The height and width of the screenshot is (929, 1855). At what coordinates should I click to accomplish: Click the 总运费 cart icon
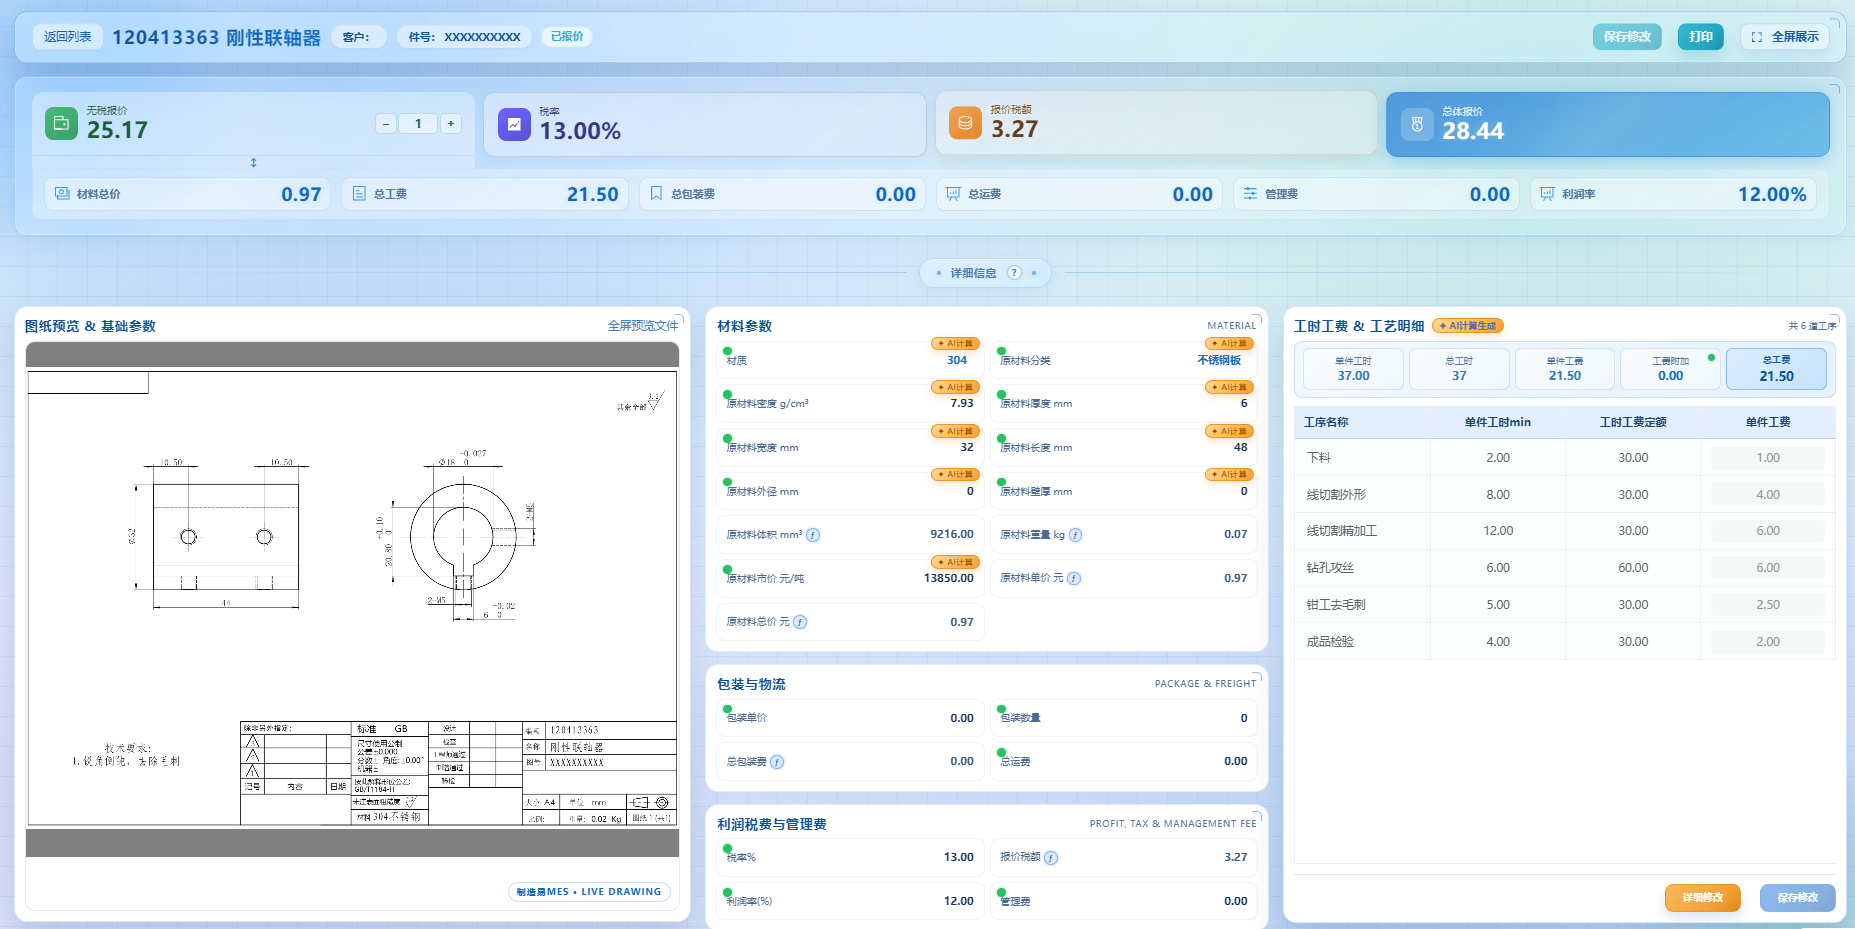[953, 193]
